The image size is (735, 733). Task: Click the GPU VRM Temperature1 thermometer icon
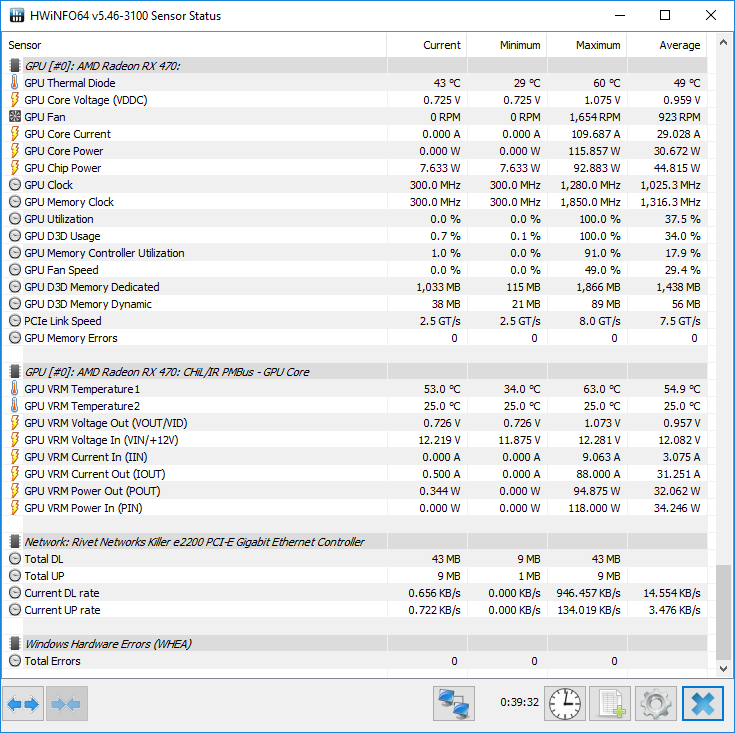click(x=15, y=389)
